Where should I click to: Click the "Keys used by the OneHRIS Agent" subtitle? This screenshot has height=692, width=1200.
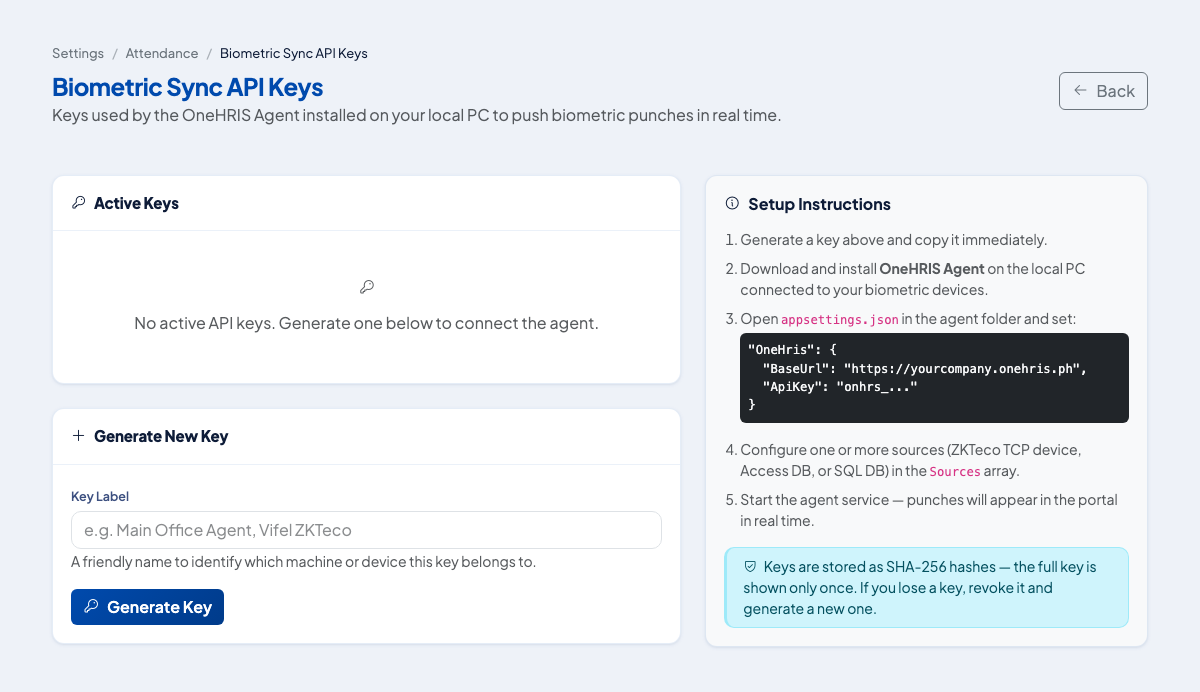(x=416, y=115)
